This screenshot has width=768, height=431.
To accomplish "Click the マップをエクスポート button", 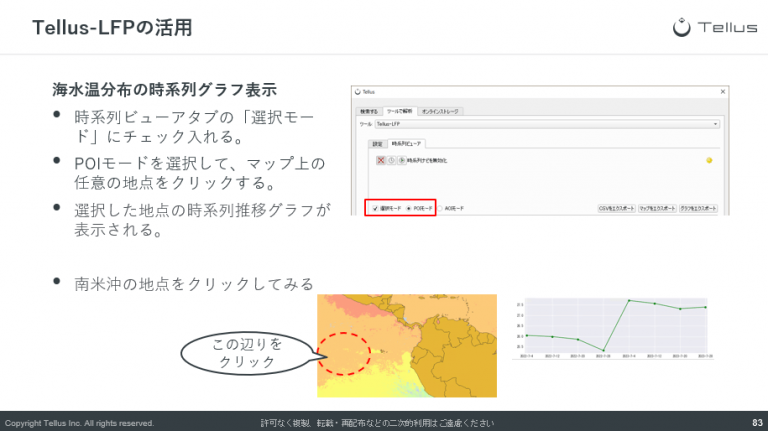I will coord(657,208).
